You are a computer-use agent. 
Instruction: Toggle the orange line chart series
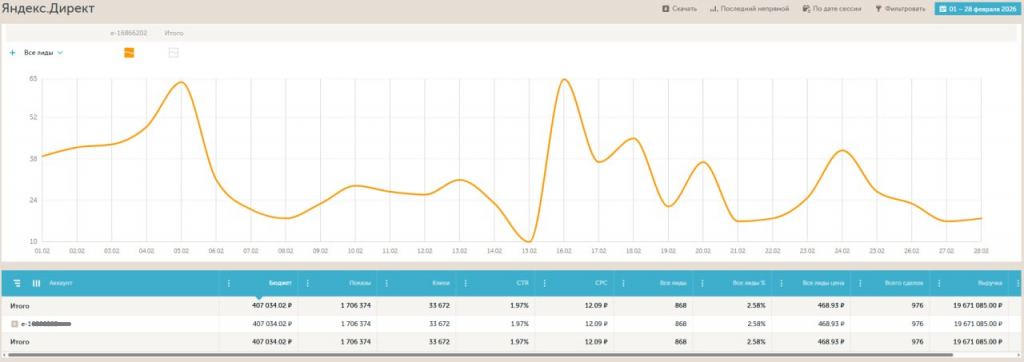[129, 53]
